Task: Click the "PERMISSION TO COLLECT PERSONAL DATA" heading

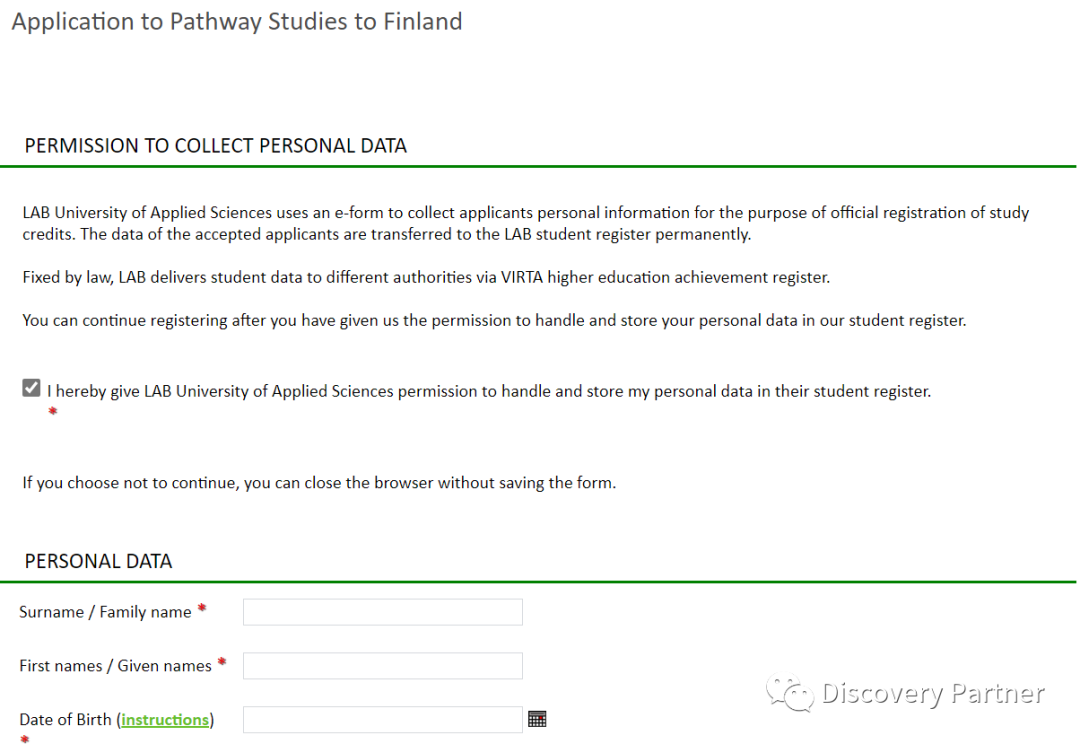Action: pos(215,146)
